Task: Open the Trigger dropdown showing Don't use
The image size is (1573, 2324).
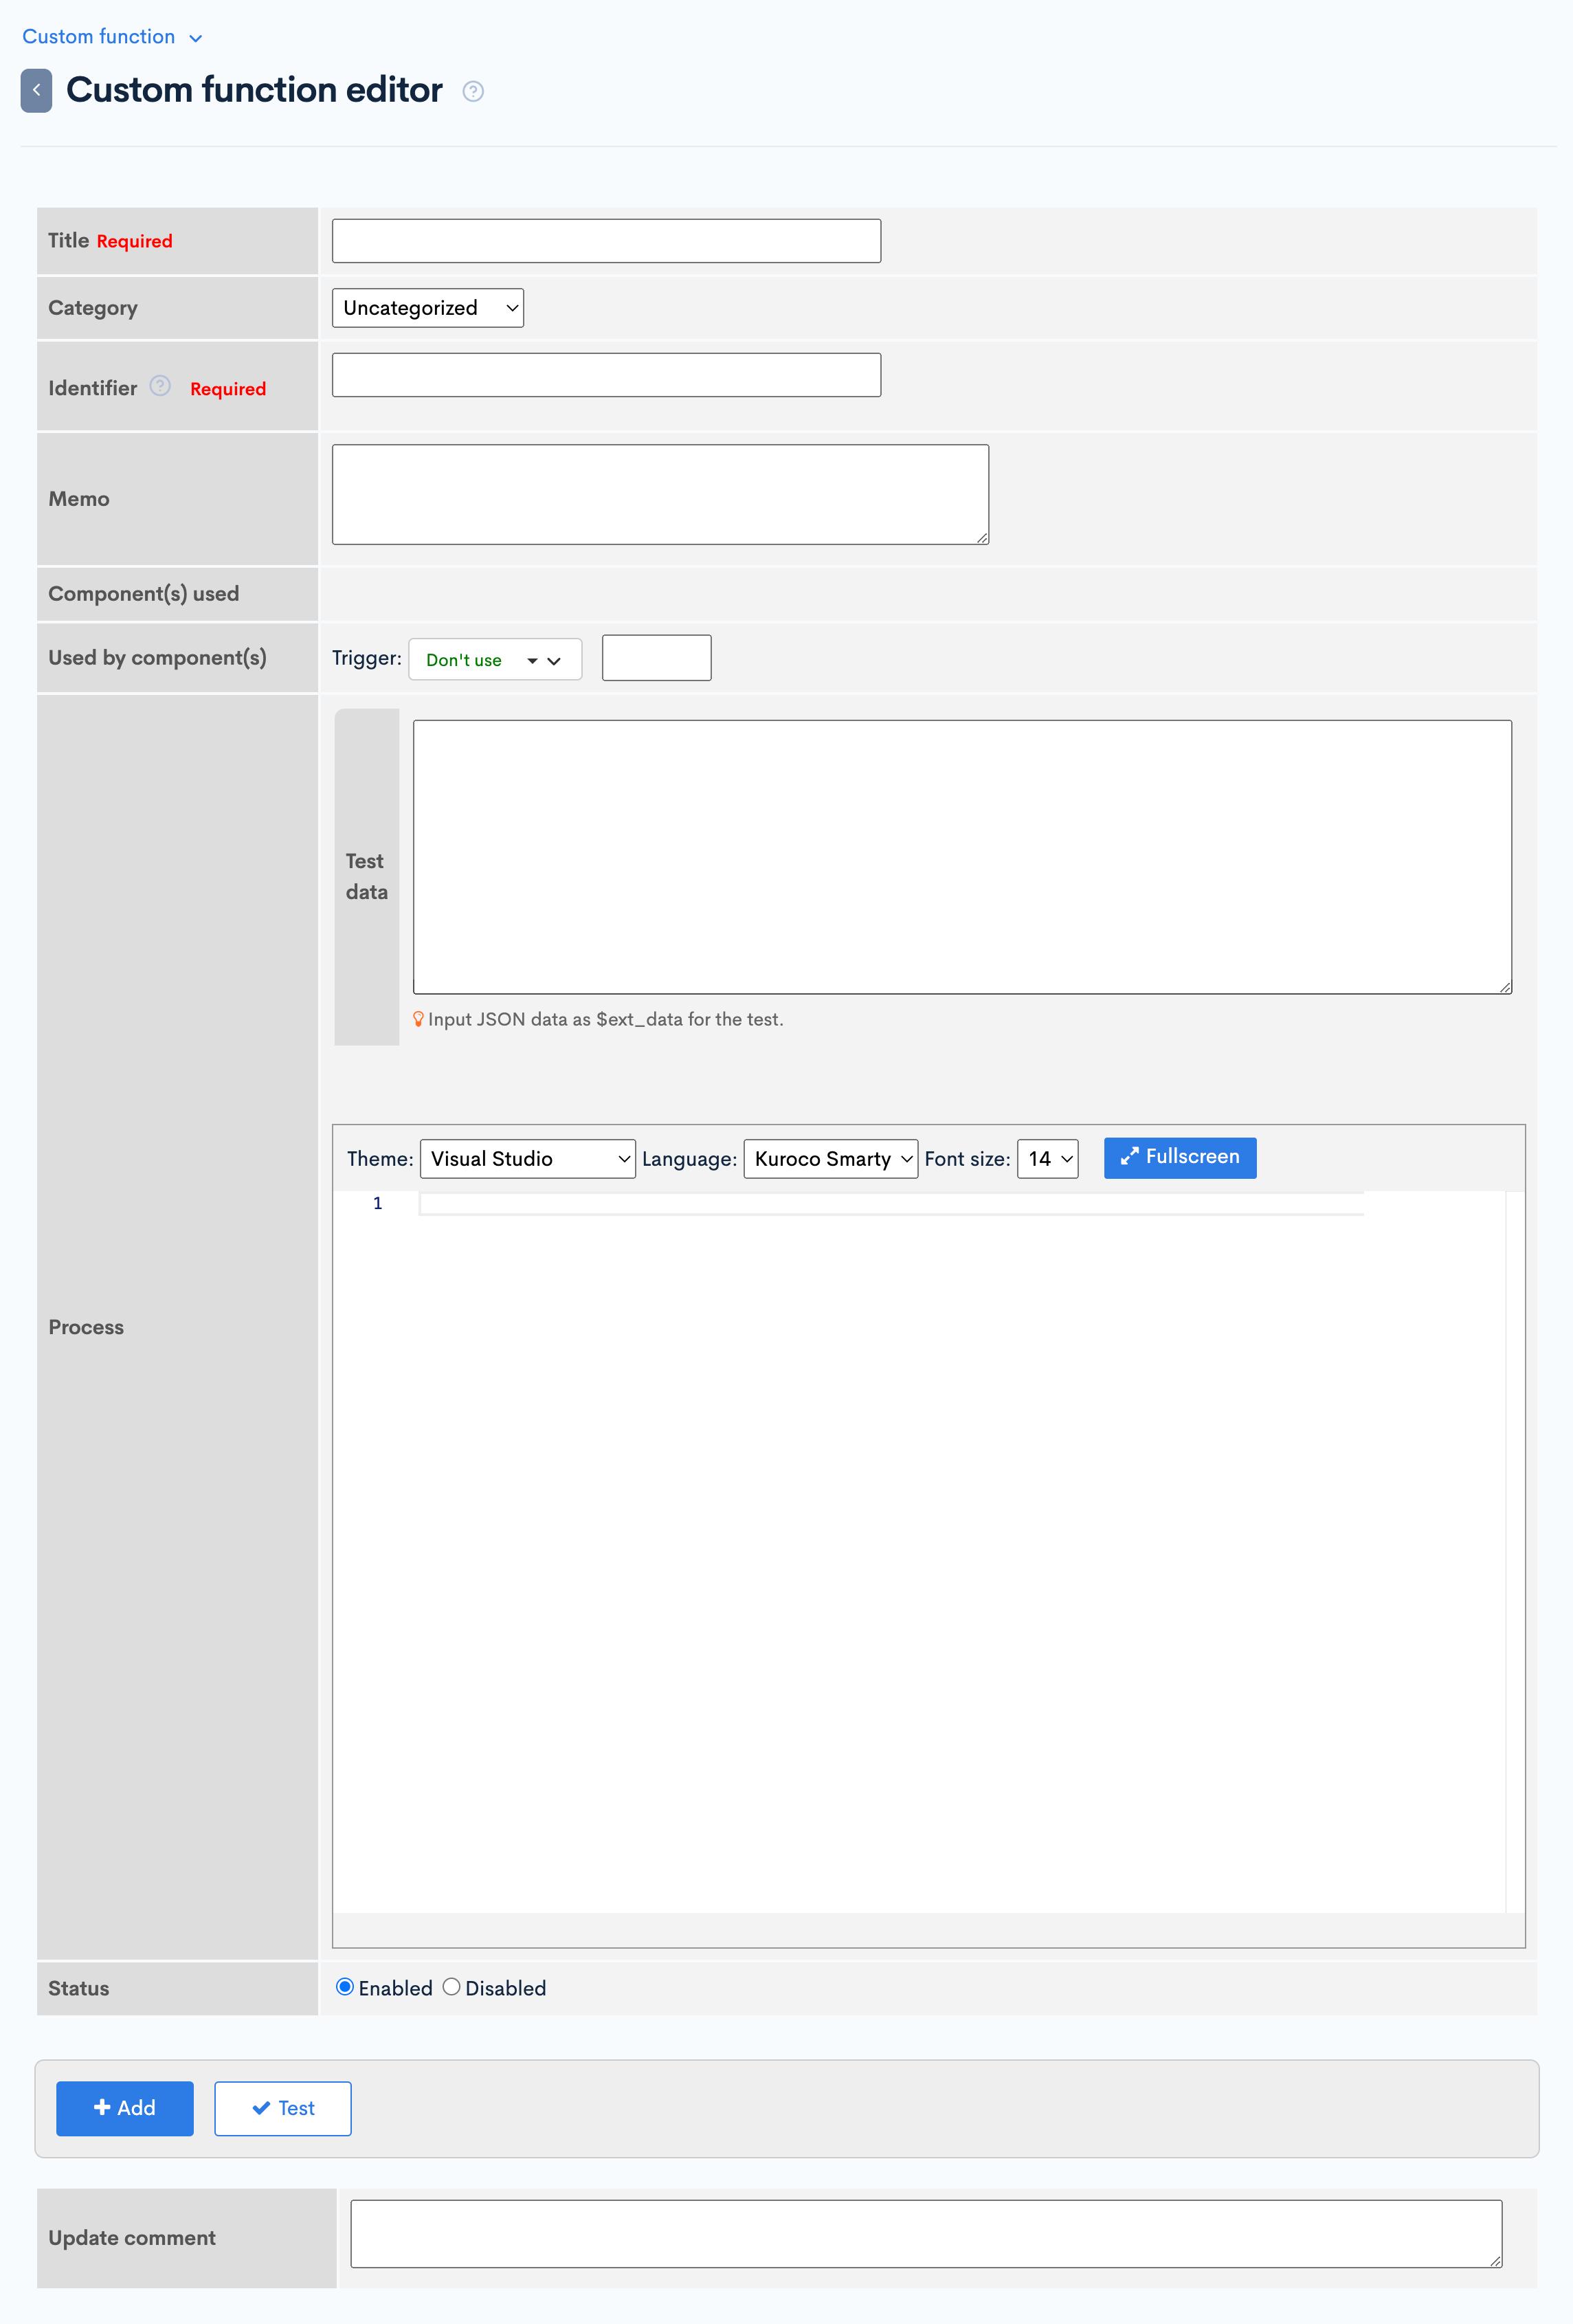Action: pos(494,659)
